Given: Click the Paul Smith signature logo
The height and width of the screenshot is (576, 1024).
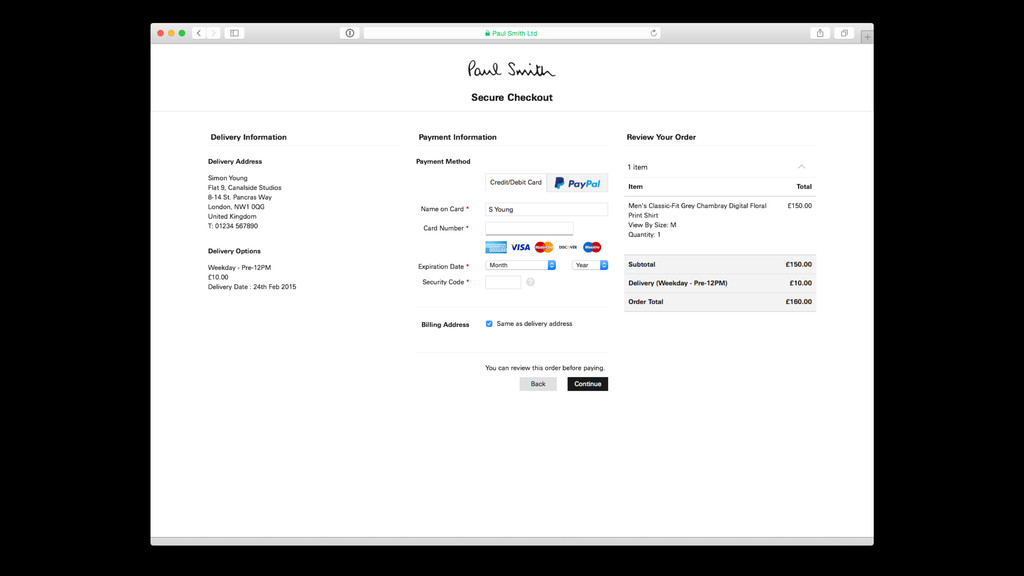Looking at the screenshot, I should pyautogui.click(x=511, y=69).
